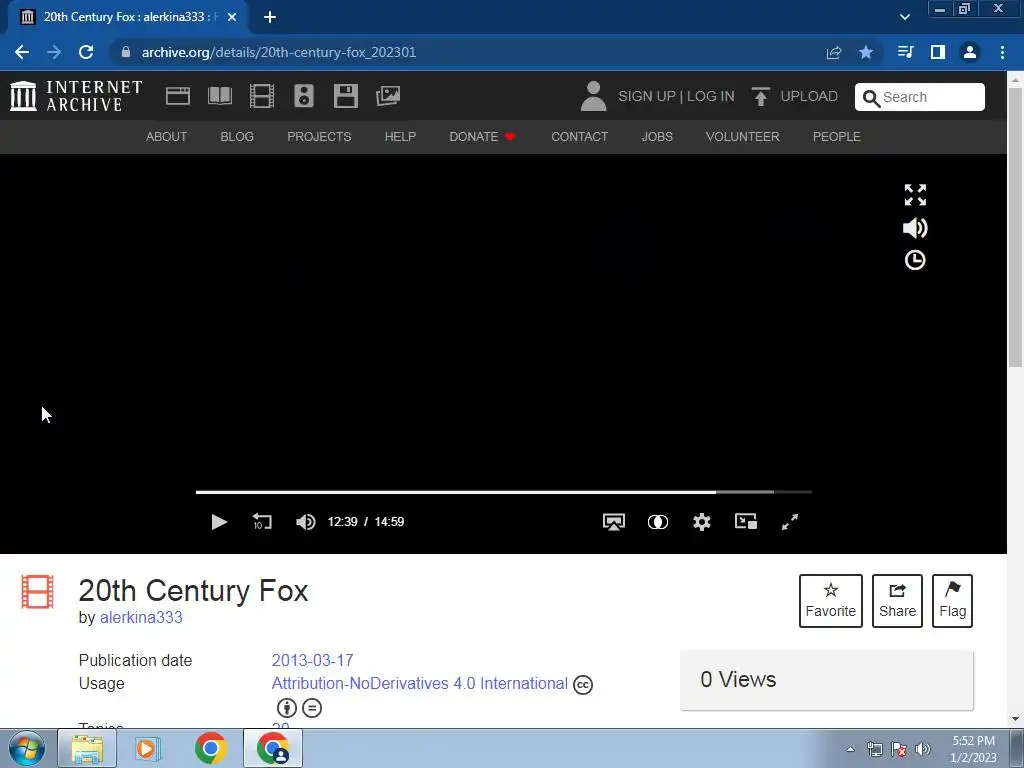1024x768 pixels.
Task: Click the UPLOAD link text
Action: click(809, 96)
